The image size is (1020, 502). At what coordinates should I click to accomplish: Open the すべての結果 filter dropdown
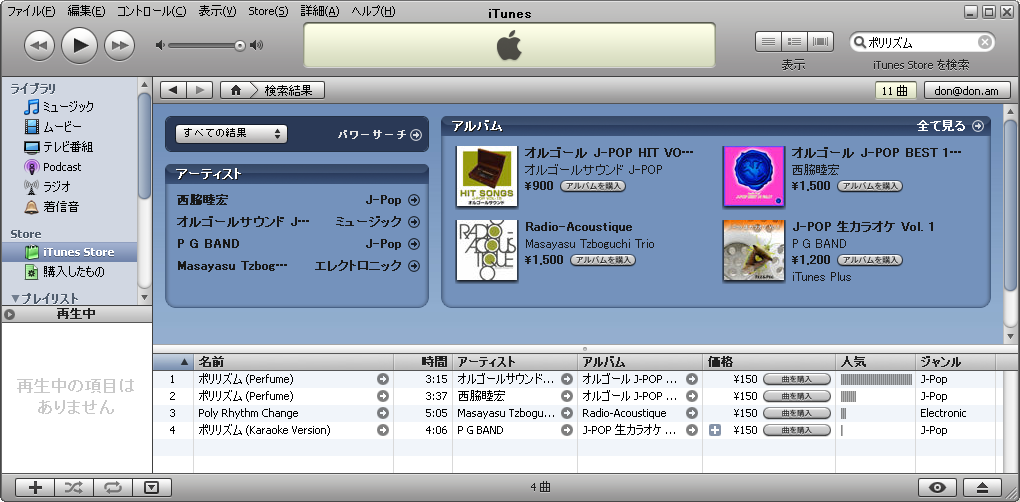click(x=231, y=133)
